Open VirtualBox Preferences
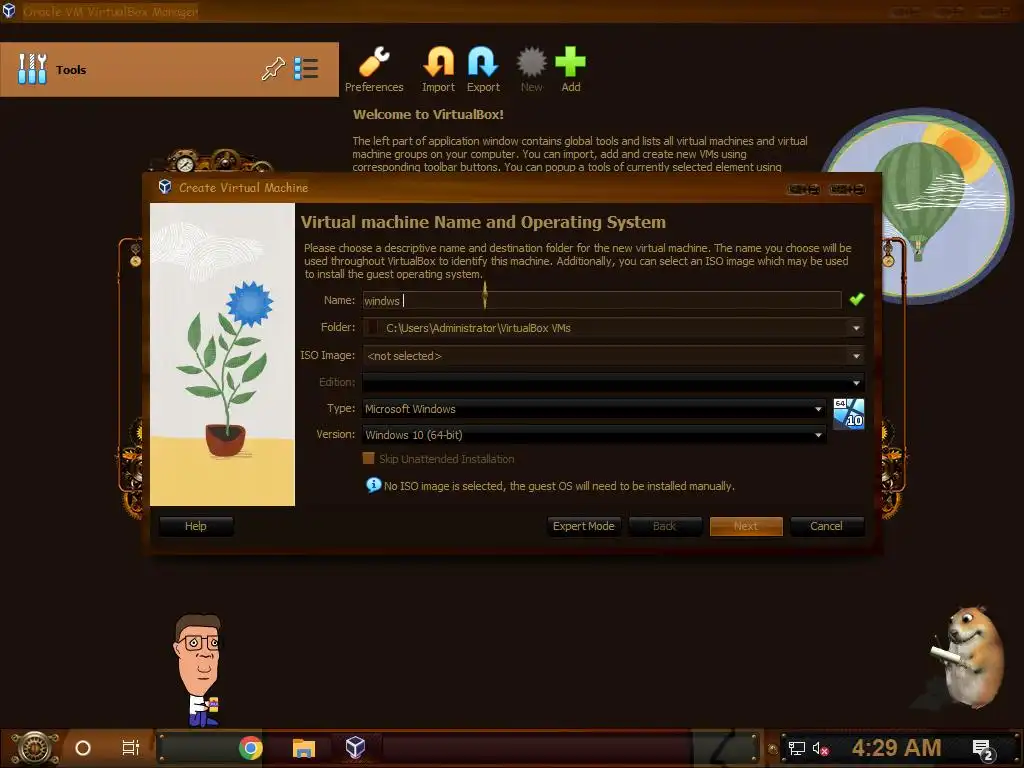Viewport: 1024px width, 768px height. 374,69
